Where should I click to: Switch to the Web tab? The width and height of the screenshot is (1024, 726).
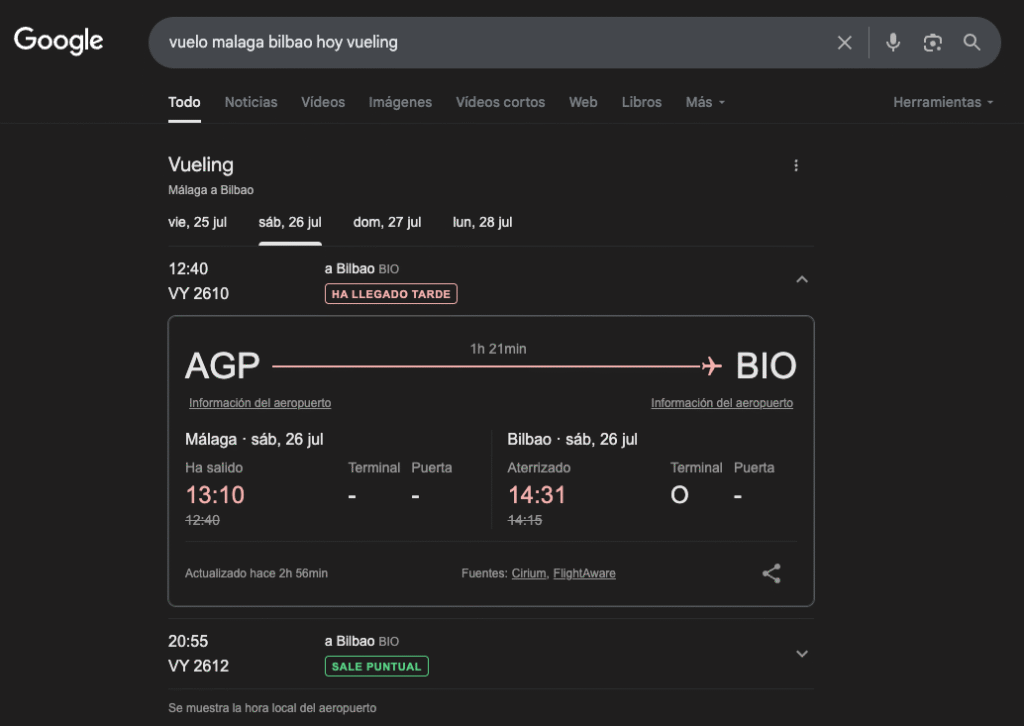[x=583, y=103]
